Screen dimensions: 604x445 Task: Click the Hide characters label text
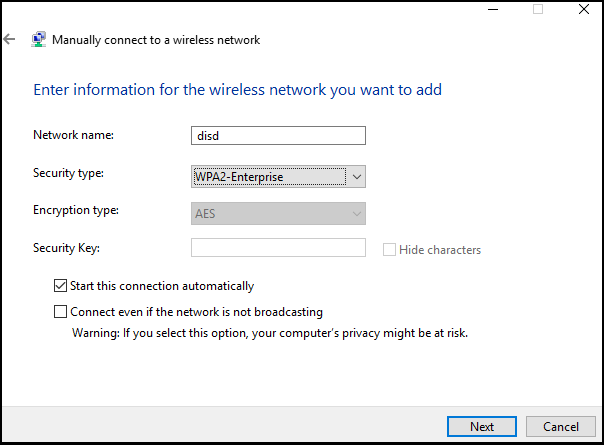coord(440,250)
